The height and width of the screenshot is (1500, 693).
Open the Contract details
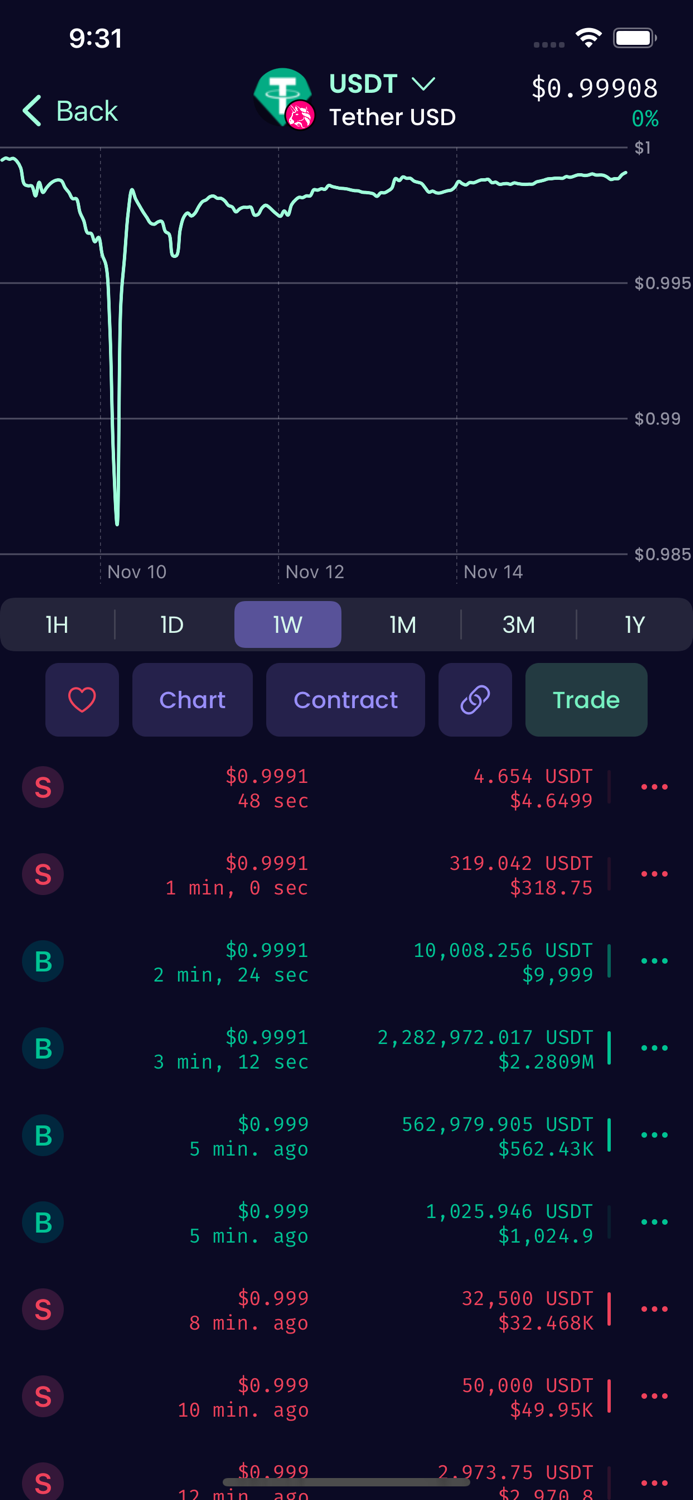tap(345, 700)
